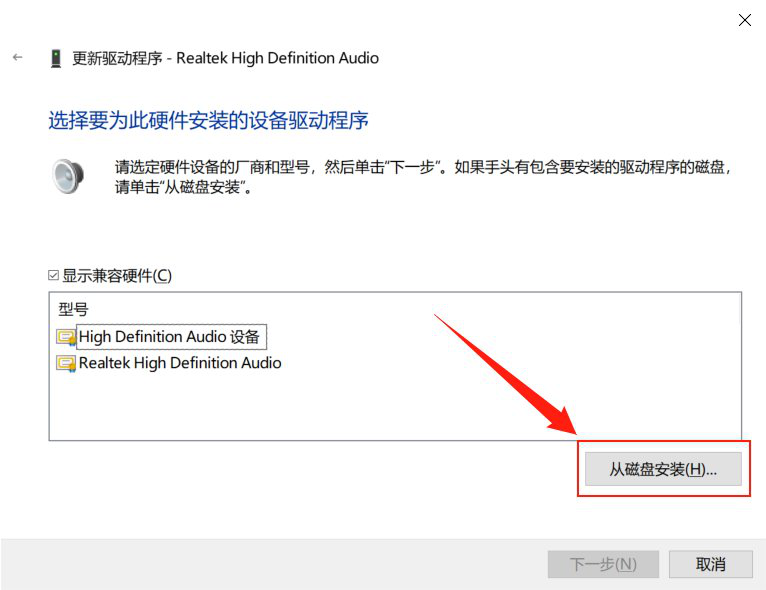Cancel the wizard with 取消
This screenshot has width=766, height=590.
pos(710,564)
